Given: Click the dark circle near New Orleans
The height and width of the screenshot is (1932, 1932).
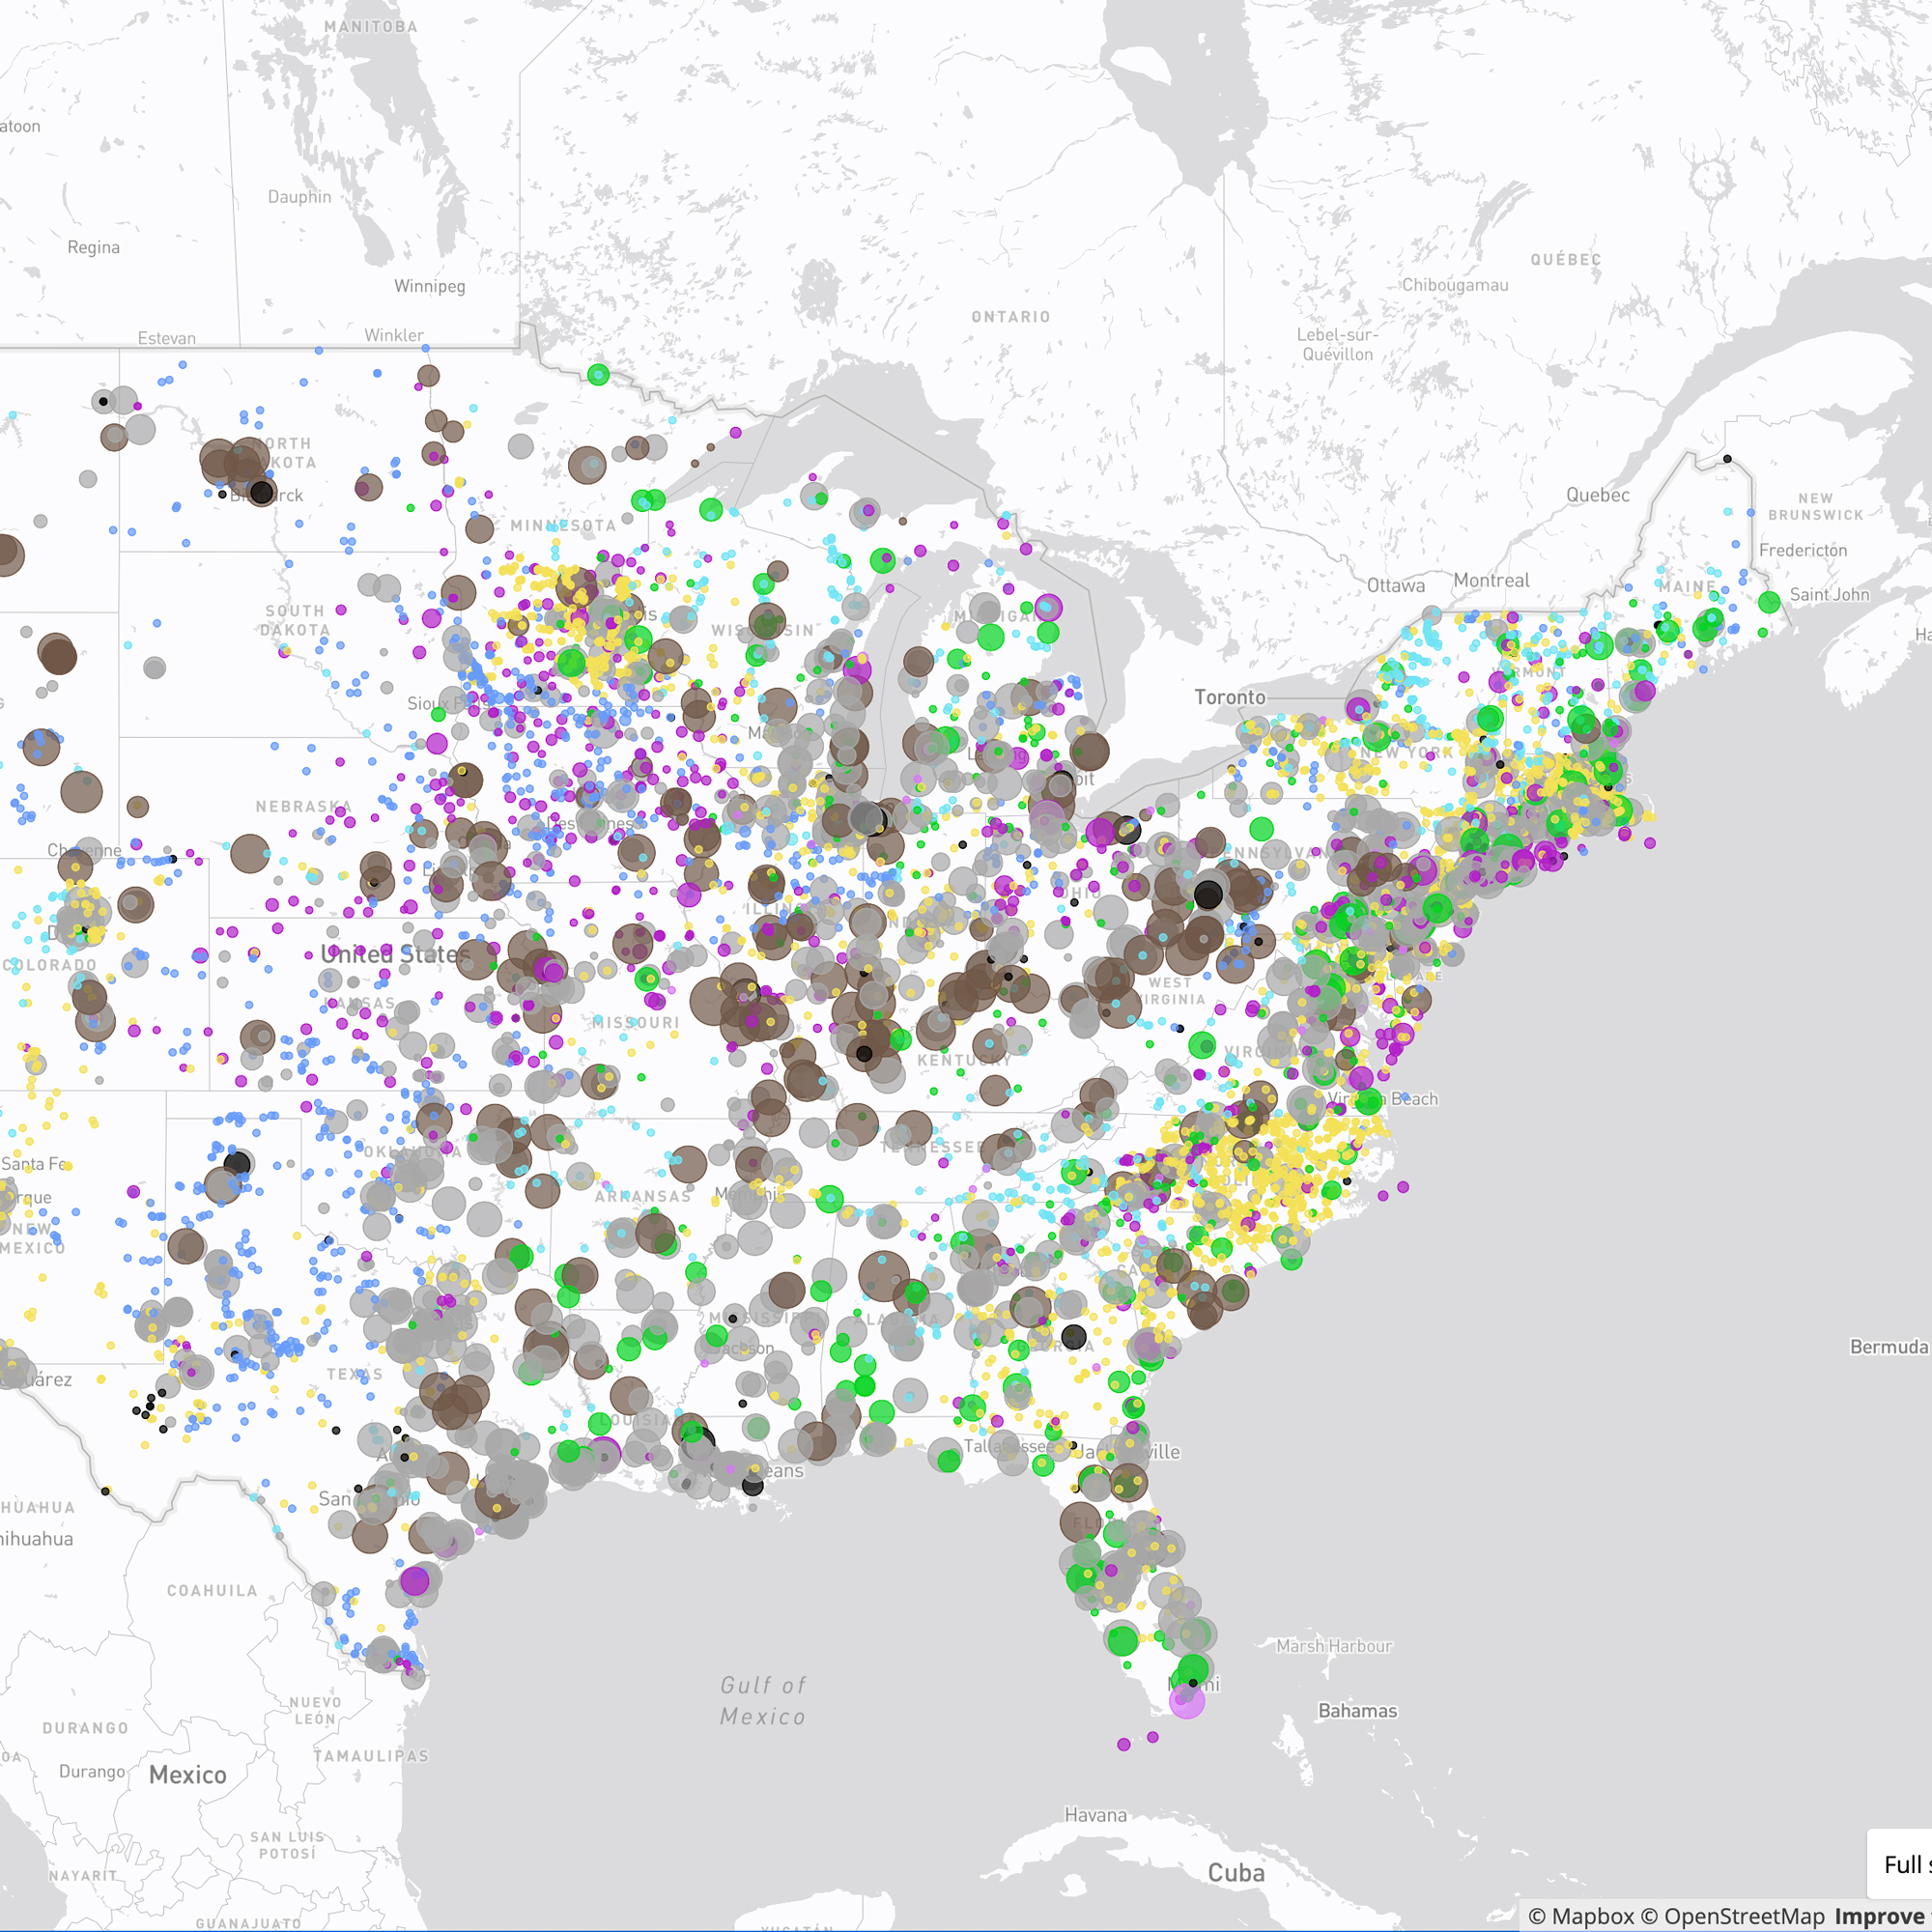Looking at the screenshot, I should coord(755,1487).
